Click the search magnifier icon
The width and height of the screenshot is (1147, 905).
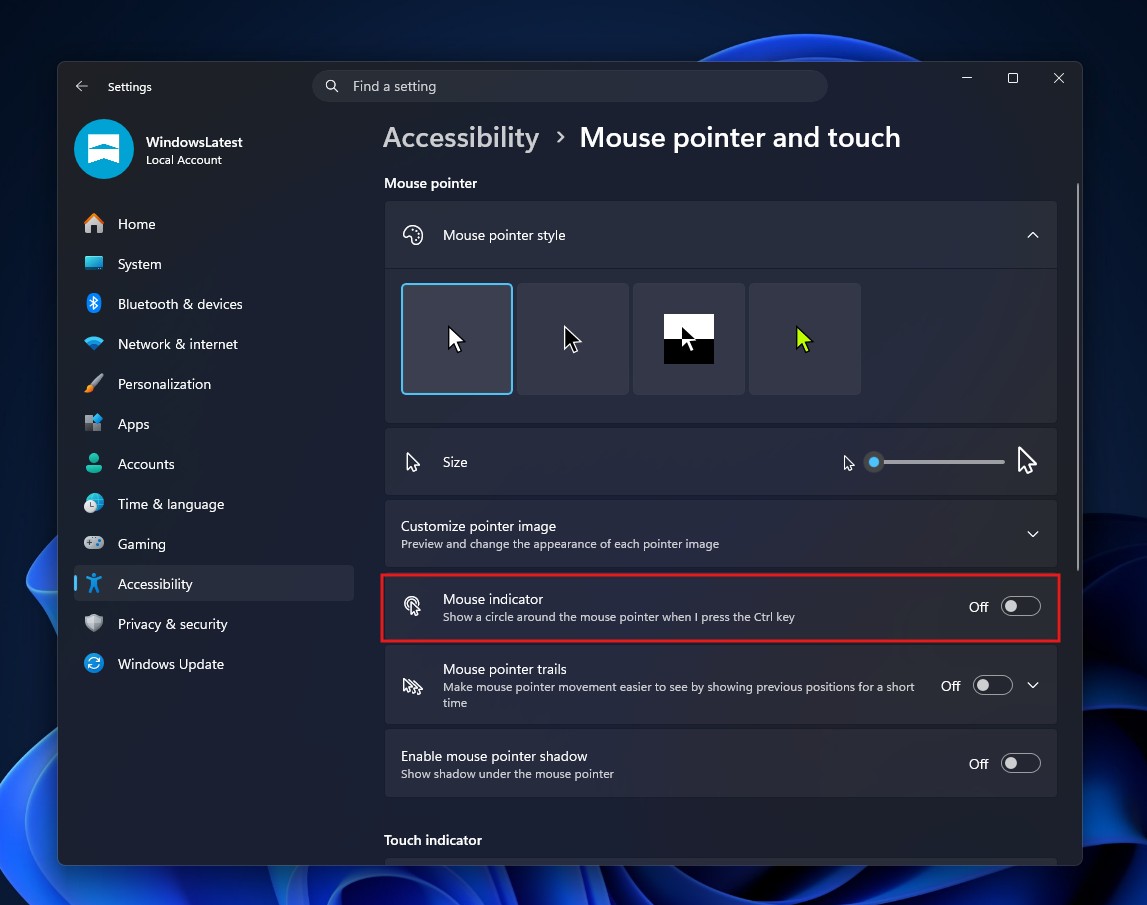[x=332, y=86]
